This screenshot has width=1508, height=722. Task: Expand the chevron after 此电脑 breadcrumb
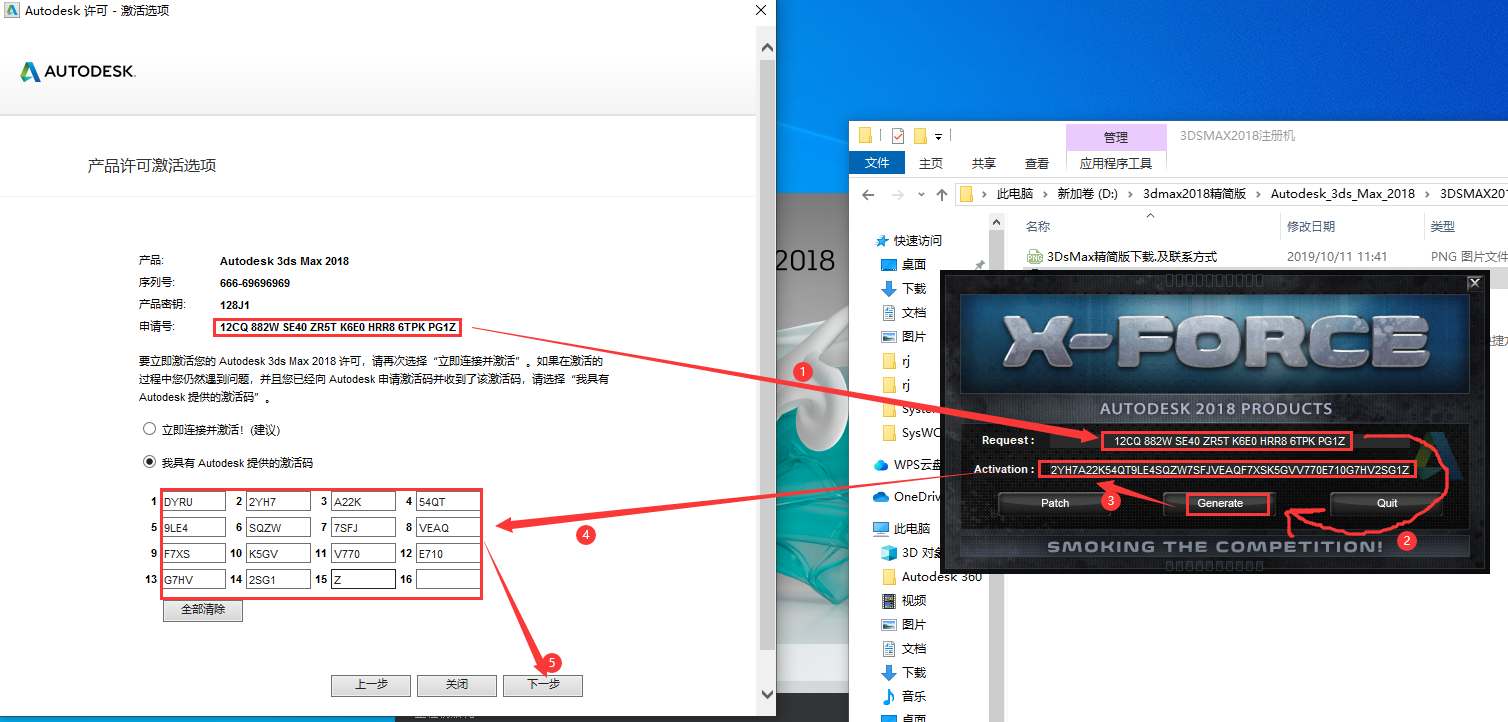click(1046, 194)
